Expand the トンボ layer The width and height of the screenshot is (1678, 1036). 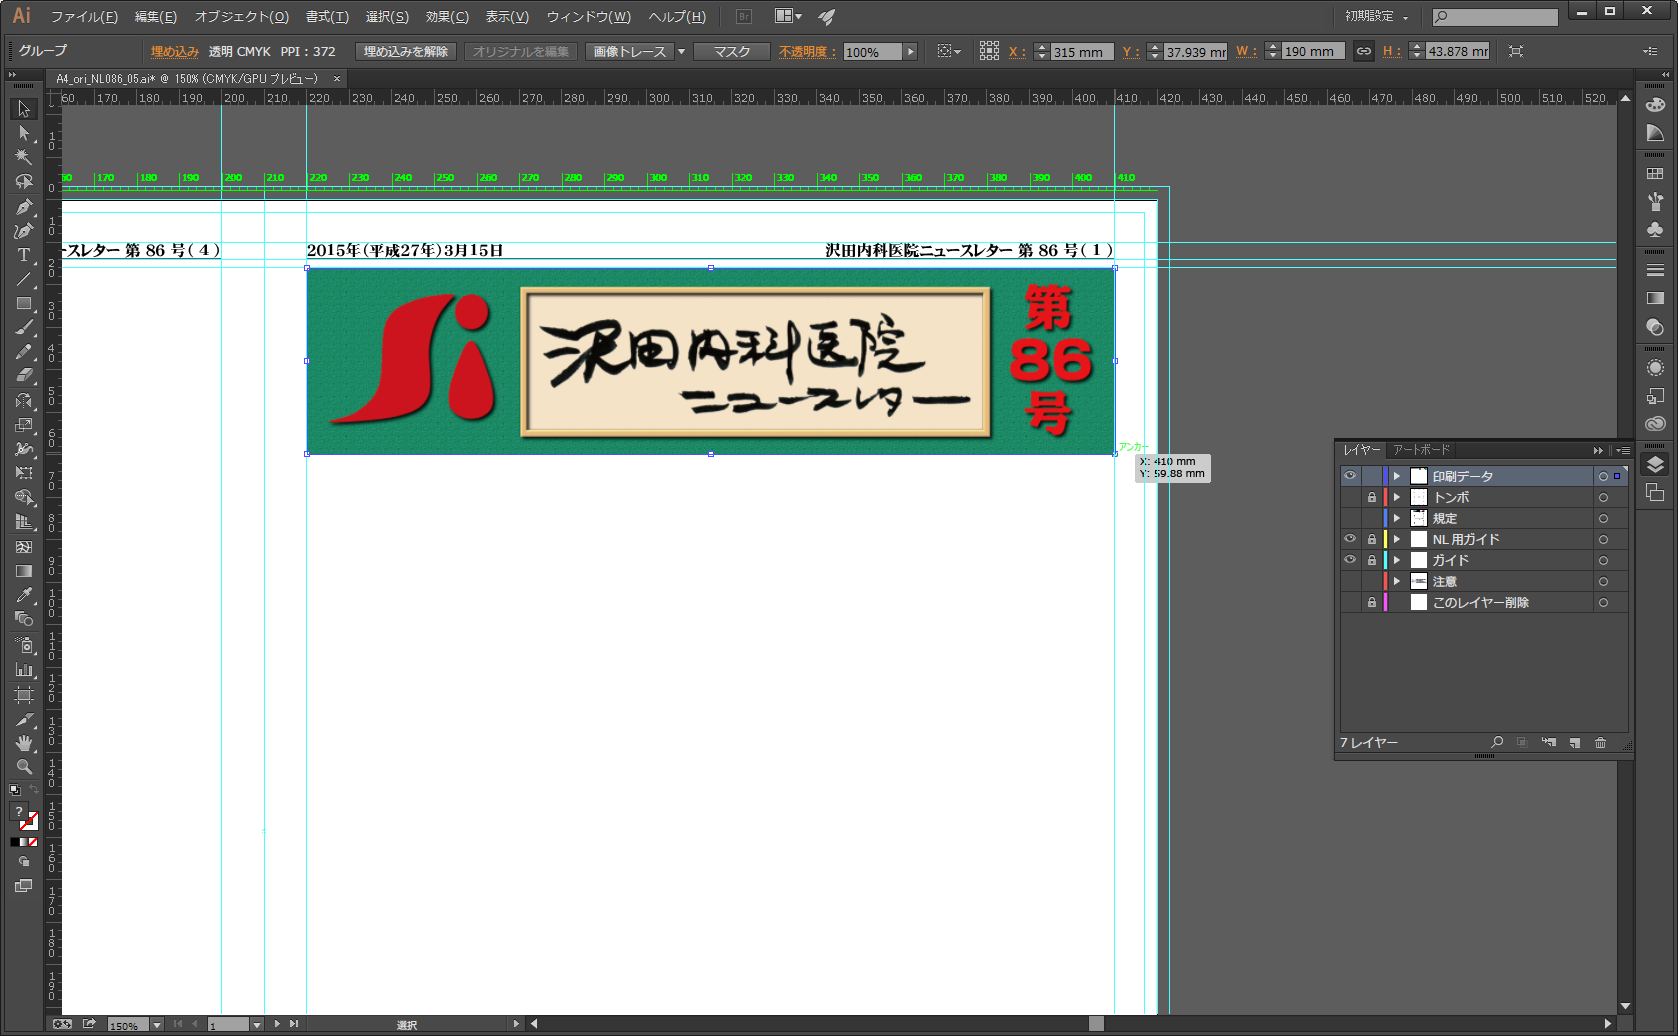(x=1397, y=497)
